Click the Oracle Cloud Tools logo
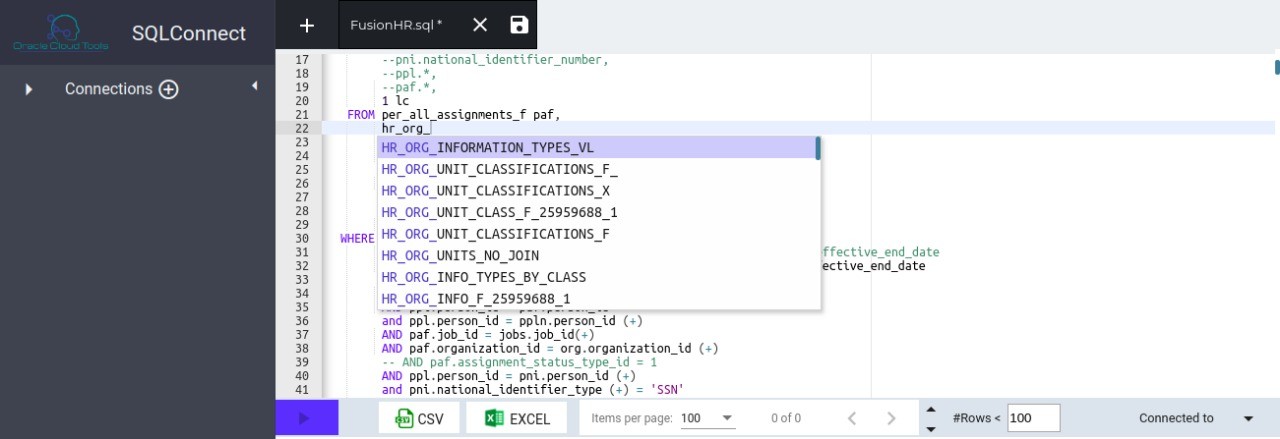 click(x=62, y=32)
